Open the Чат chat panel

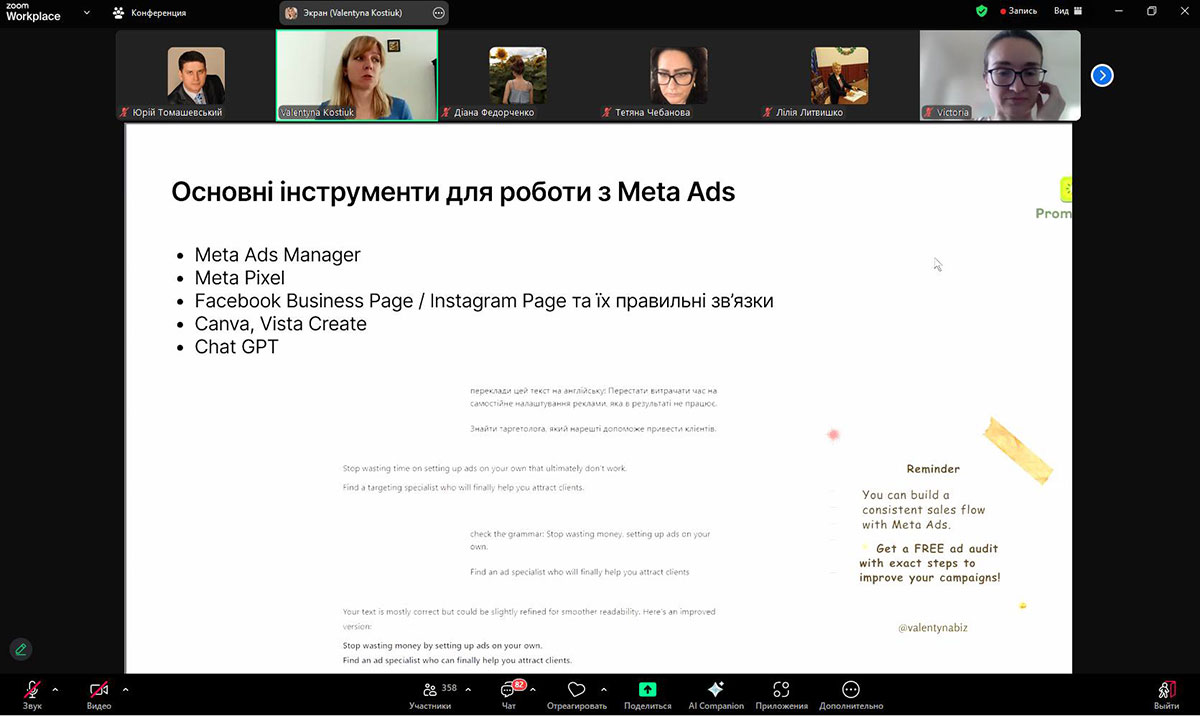pyautogui.click(x=508, y=694)
